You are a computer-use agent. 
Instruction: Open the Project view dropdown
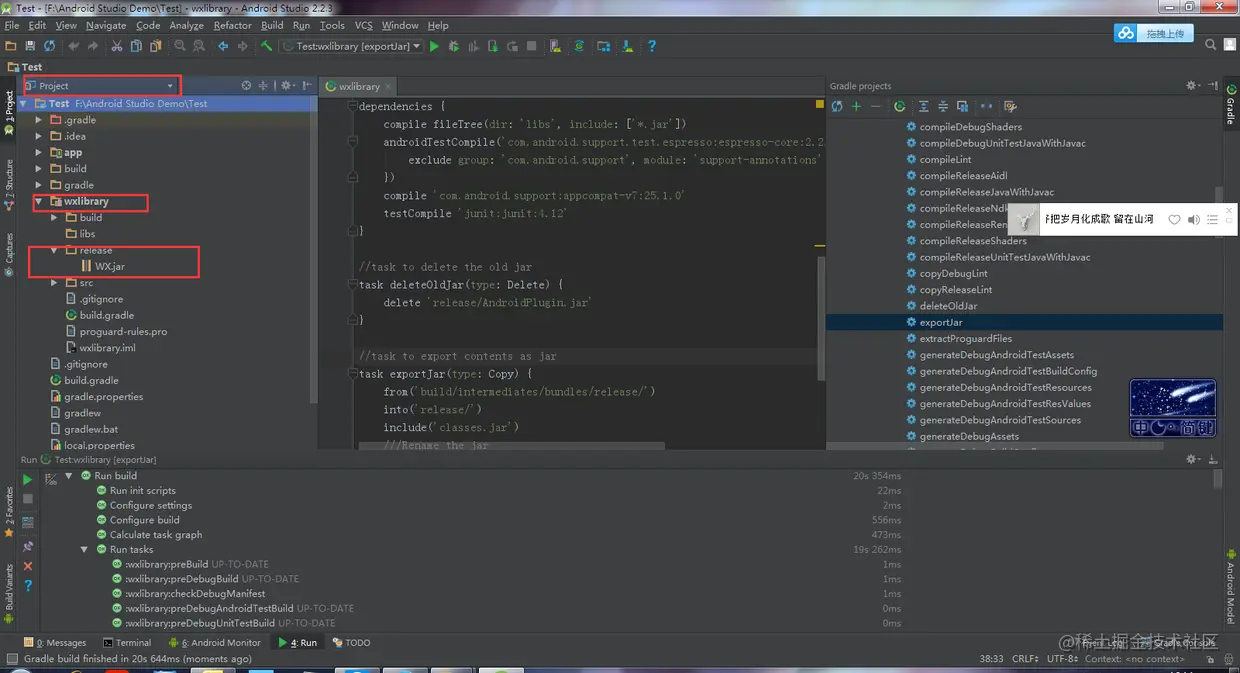pos(102,86)
